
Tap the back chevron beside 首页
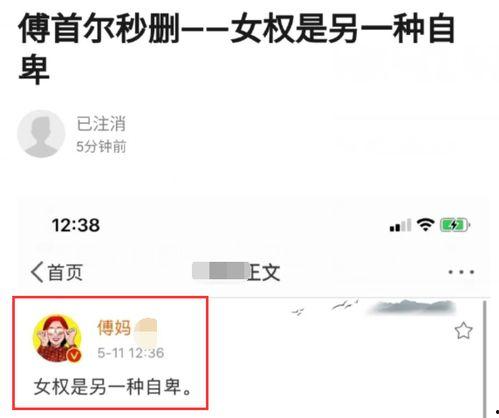pos(37,272)
